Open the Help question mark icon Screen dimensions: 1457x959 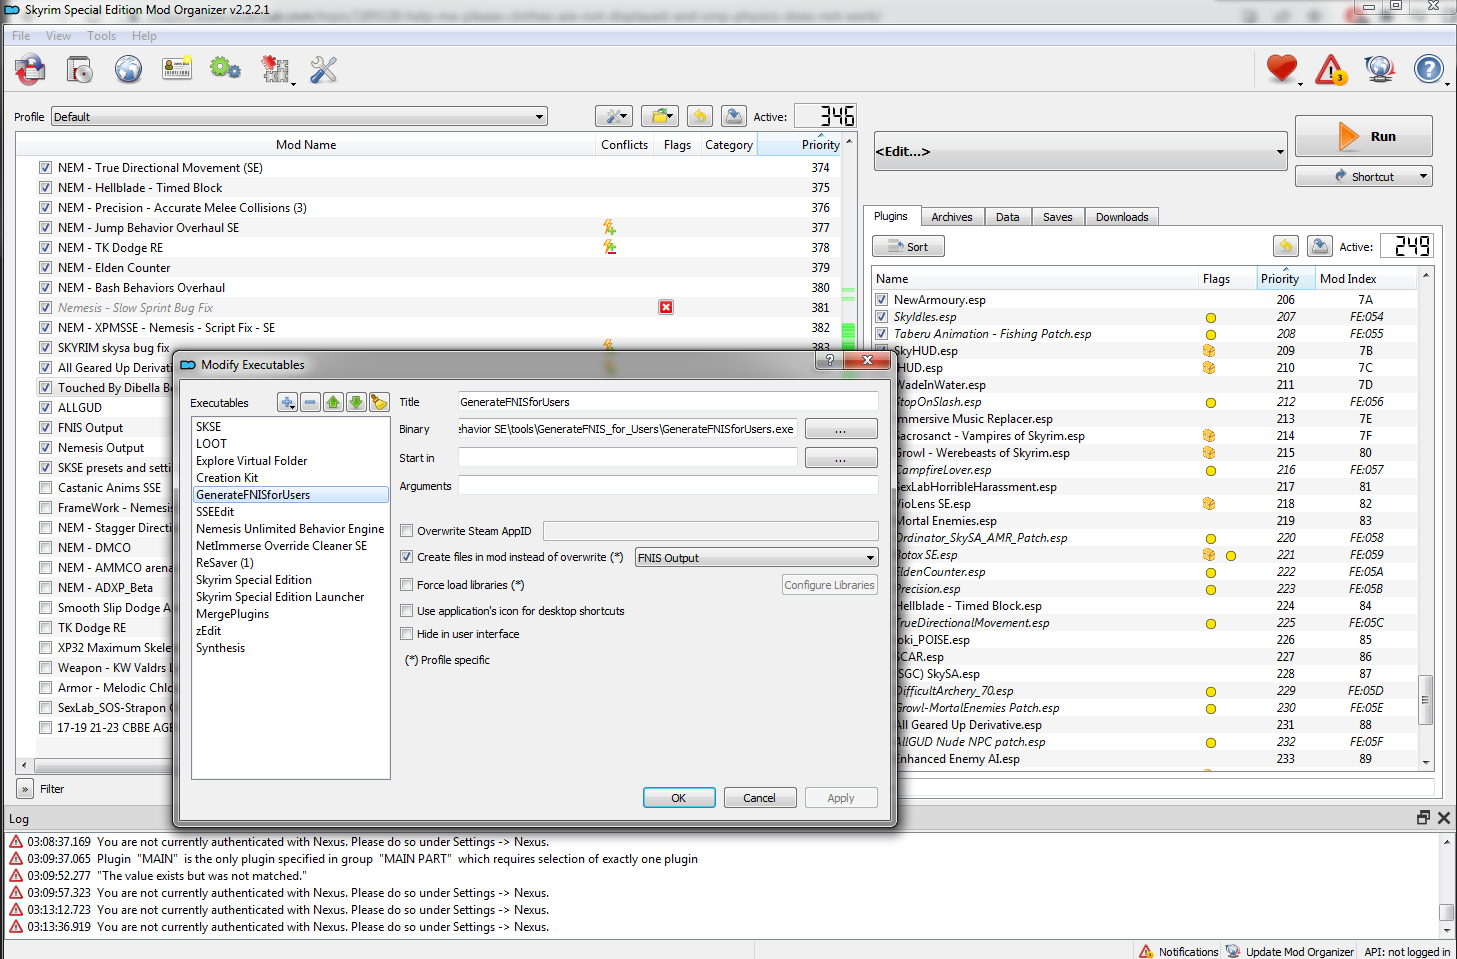click(x=1428, y=69)
